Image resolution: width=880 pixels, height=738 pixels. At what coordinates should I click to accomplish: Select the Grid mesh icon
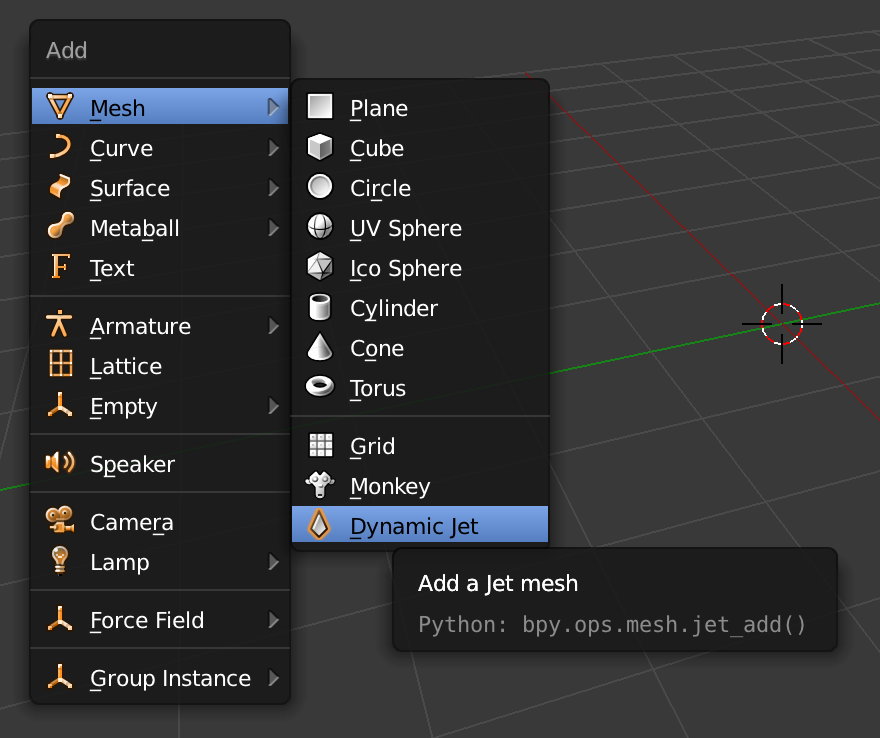tap(319, 445)
